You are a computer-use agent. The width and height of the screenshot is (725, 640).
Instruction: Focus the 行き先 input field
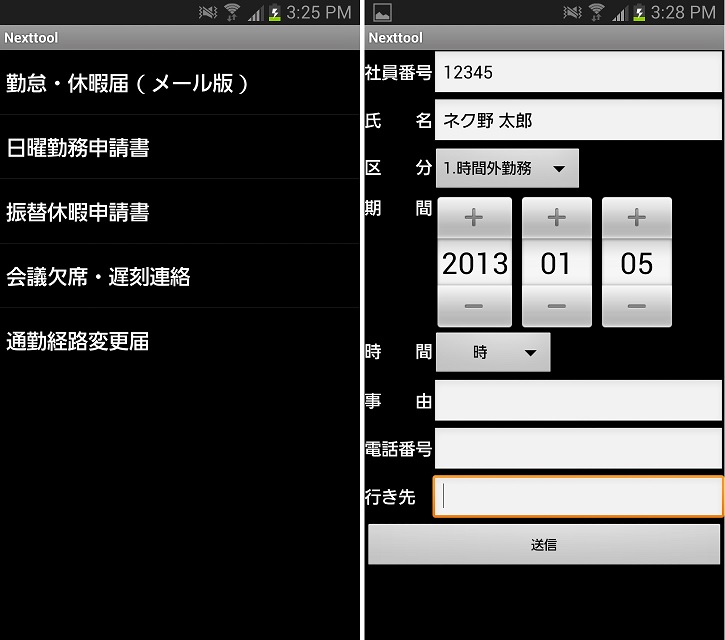point(578,496)
